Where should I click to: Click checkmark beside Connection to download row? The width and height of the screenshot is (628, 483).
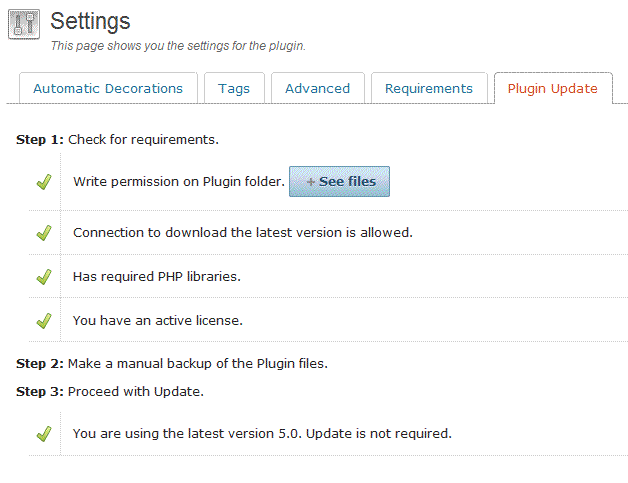[x=44, y=233]
